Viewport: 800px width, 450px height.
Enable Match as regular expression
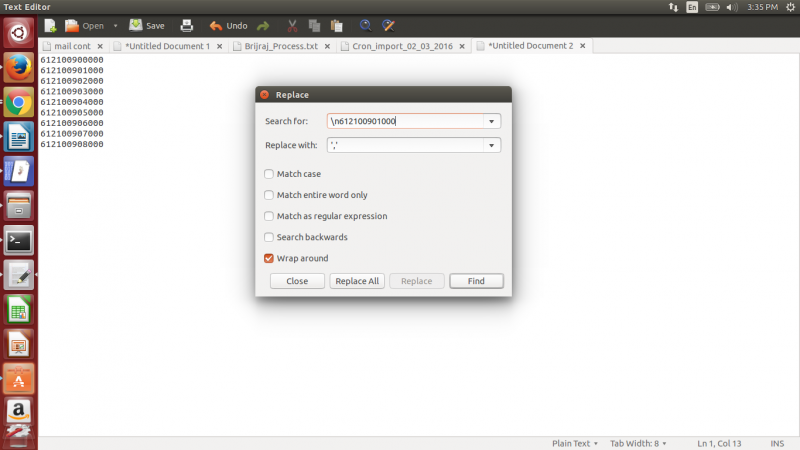pyautogui.click(x=269, y=216)
